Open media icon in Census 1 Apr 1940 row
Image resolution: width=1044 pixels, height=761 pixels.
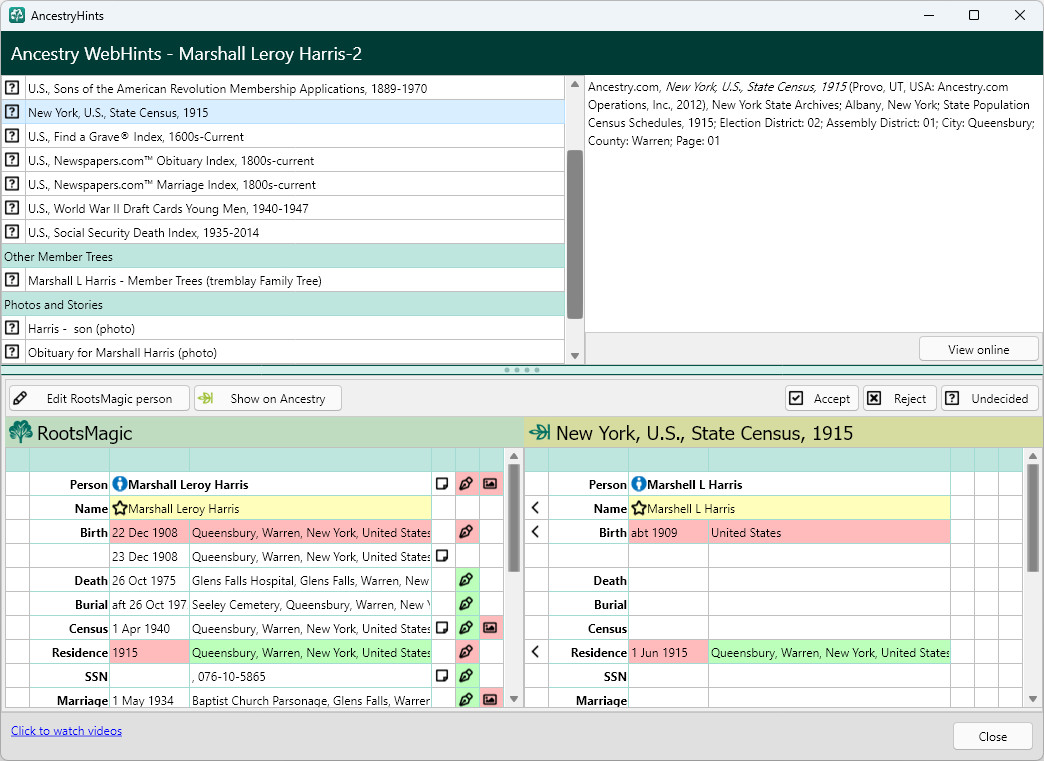[490, 628]
